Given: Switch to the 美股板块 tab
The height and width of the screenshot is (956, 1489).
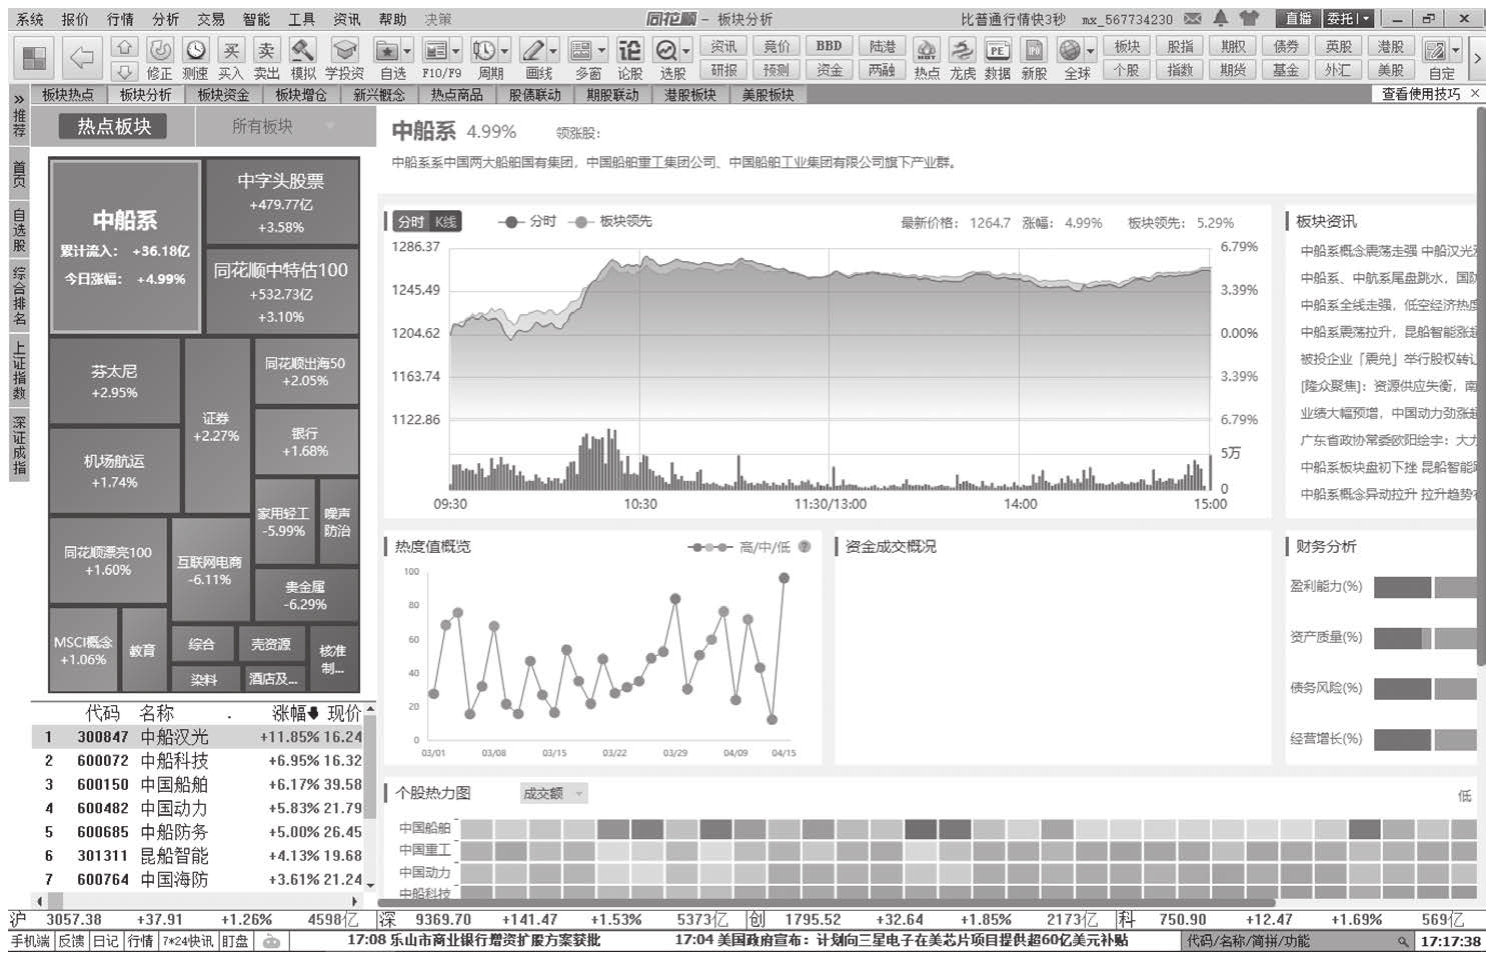Looking at the screenshot, I should pos(768,95).
